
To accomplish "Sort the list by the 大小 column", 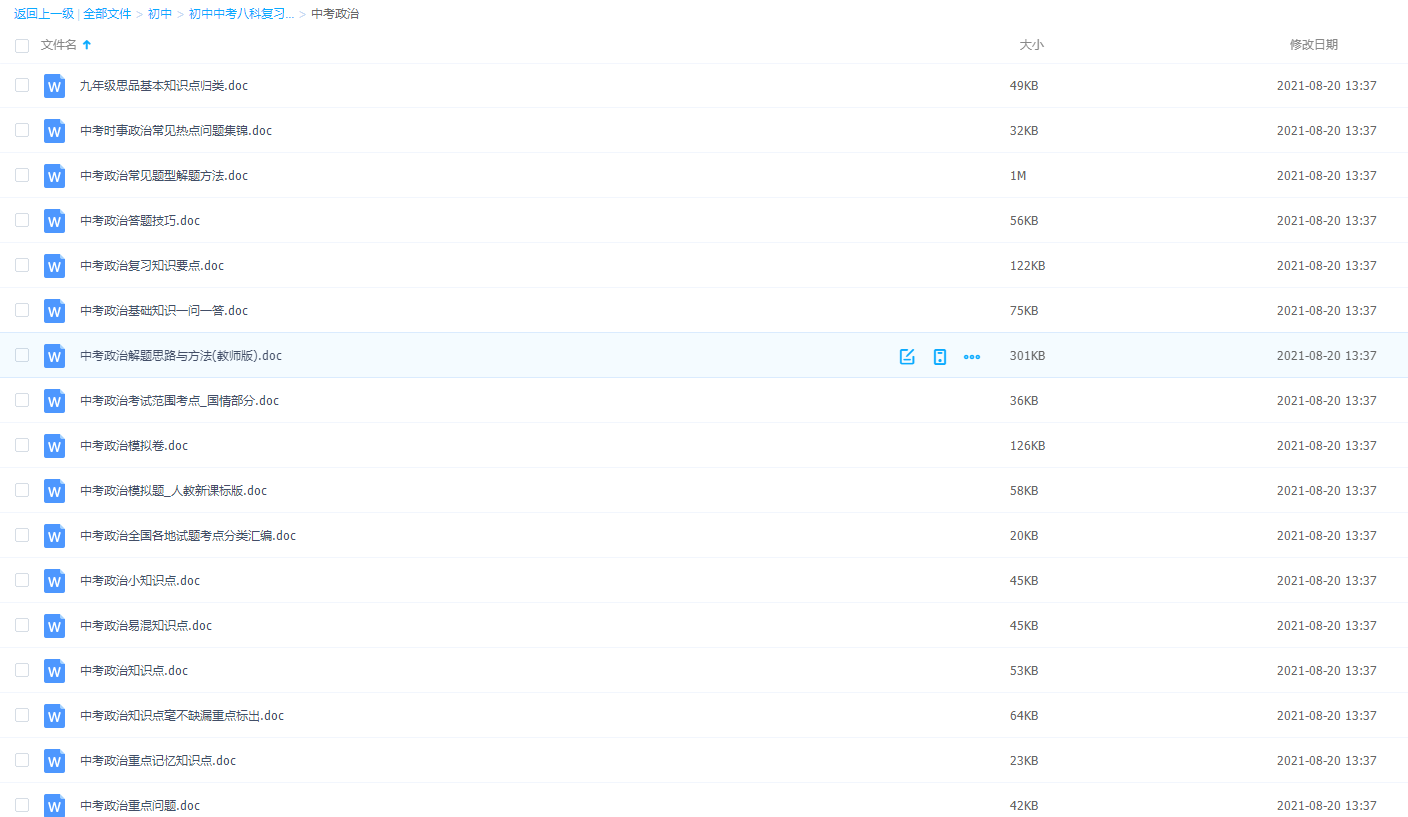I will pos(1030,45).
